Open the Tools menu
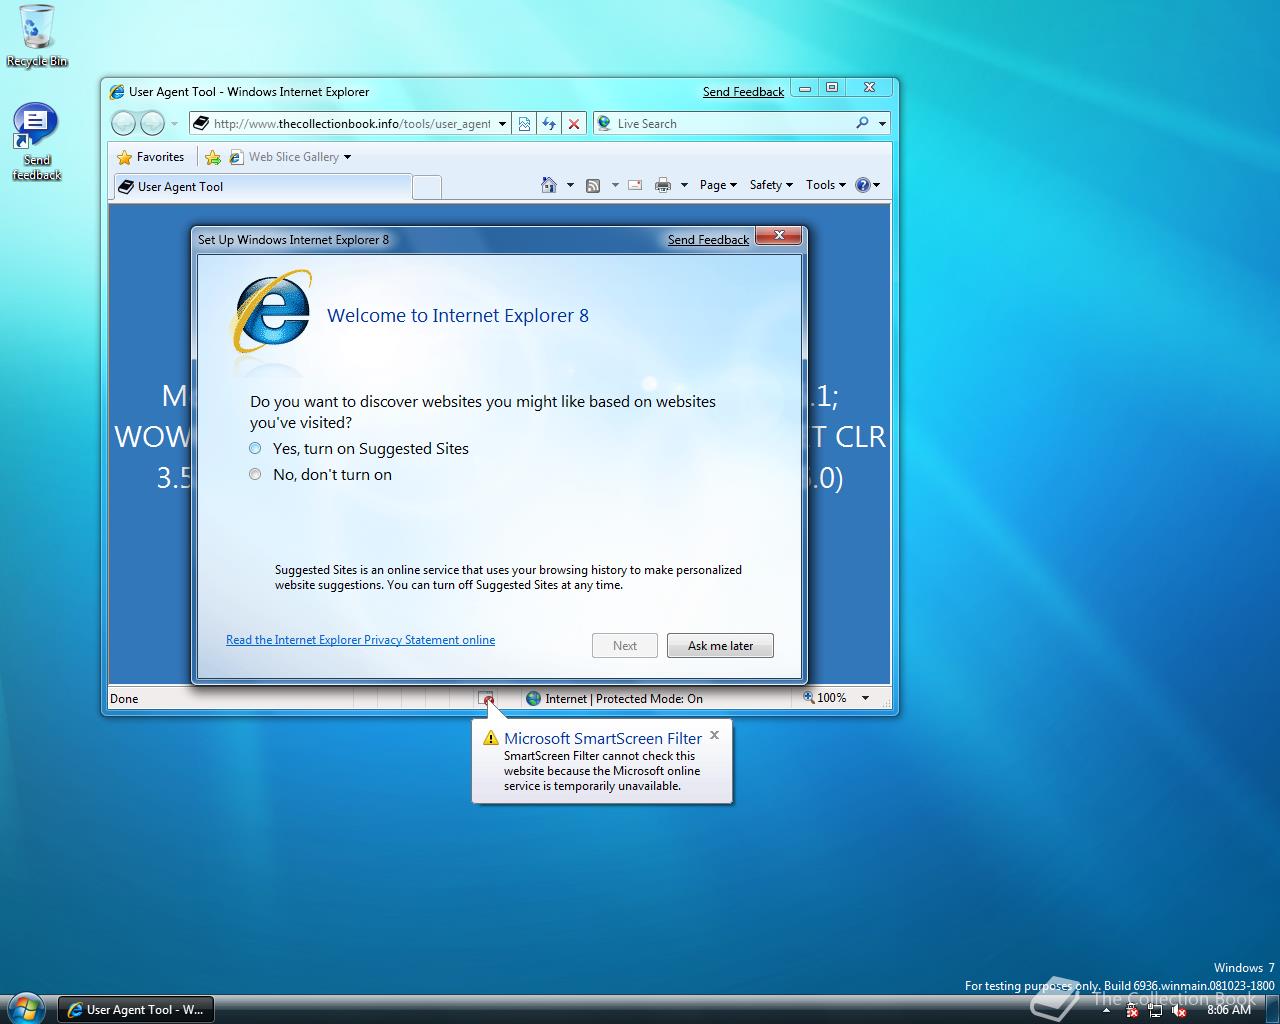The height and width of the screenshot is (1024, 1280). 826,185
